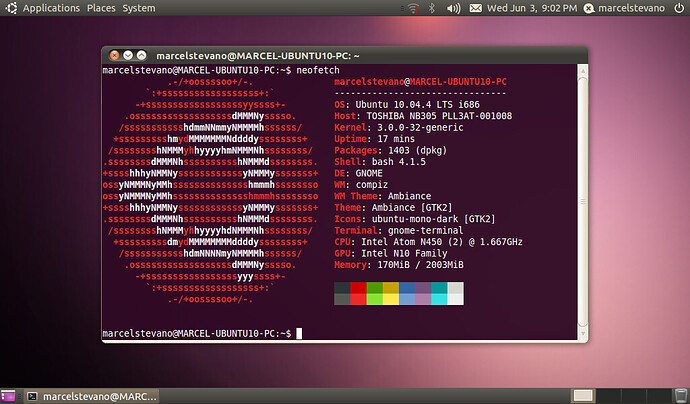
Task: Click the 'Theme: Ambiance [GTK2]' line
Action: point(393,208)
